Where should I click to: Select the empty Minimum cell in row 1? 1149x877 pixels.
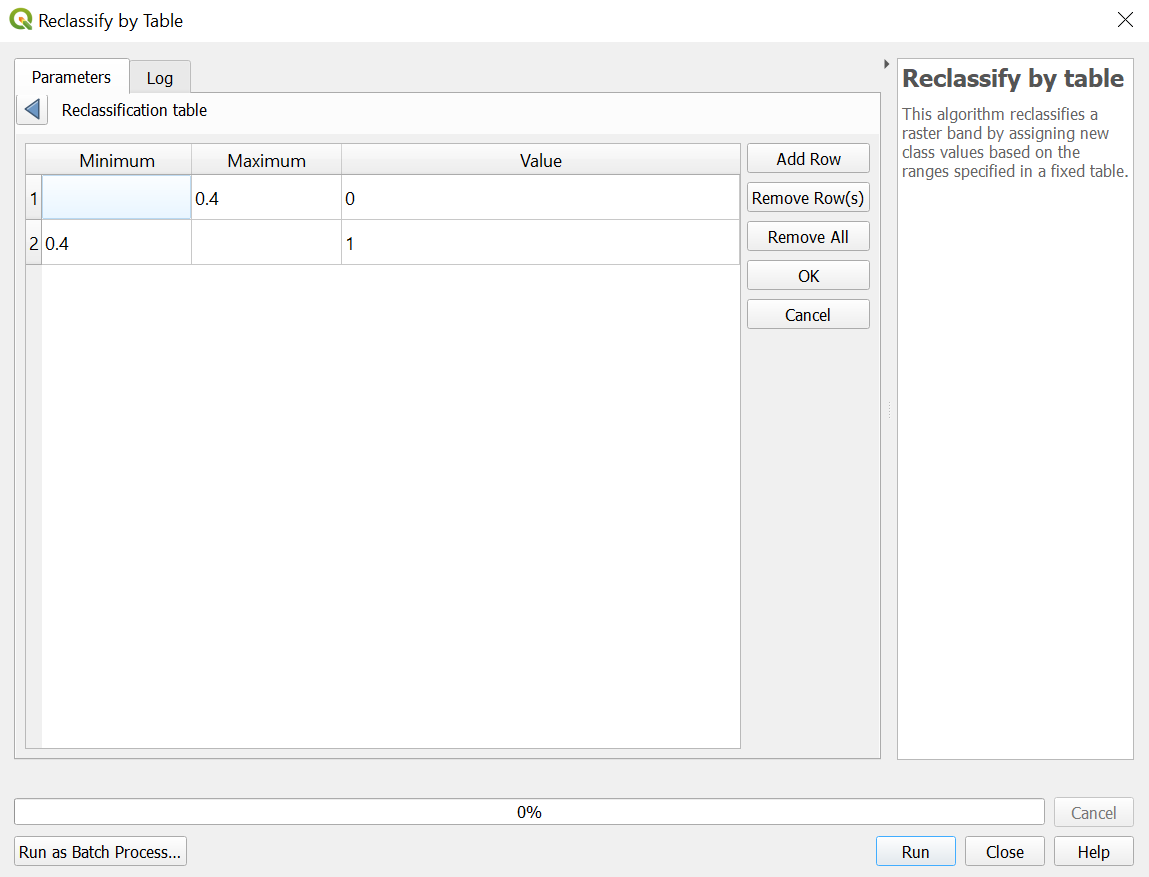coord(117,198)
